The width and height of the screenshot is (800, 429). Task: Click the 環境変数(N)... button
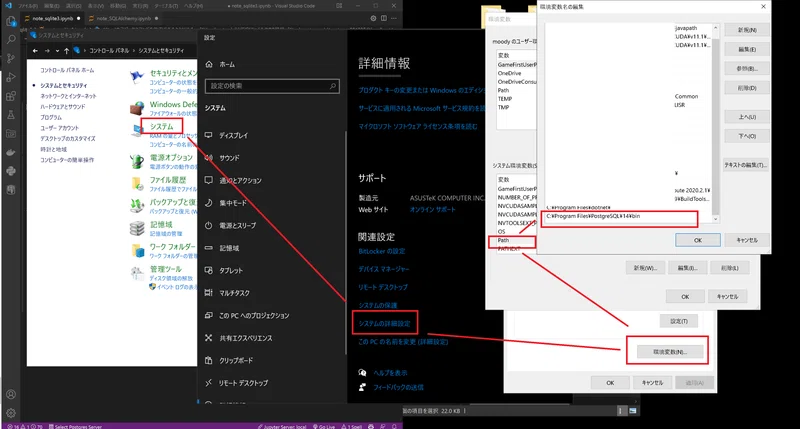pyautogui.click(x=669, y=351)
